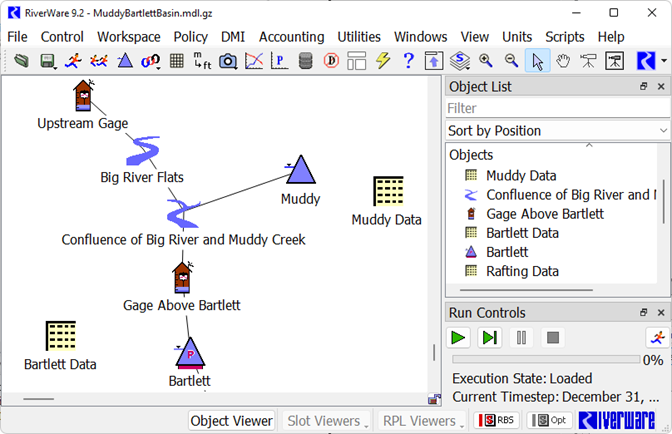Toggle the Opt controller button
The height and width of the screenshot is (434, 672).
tap(551, 421)
